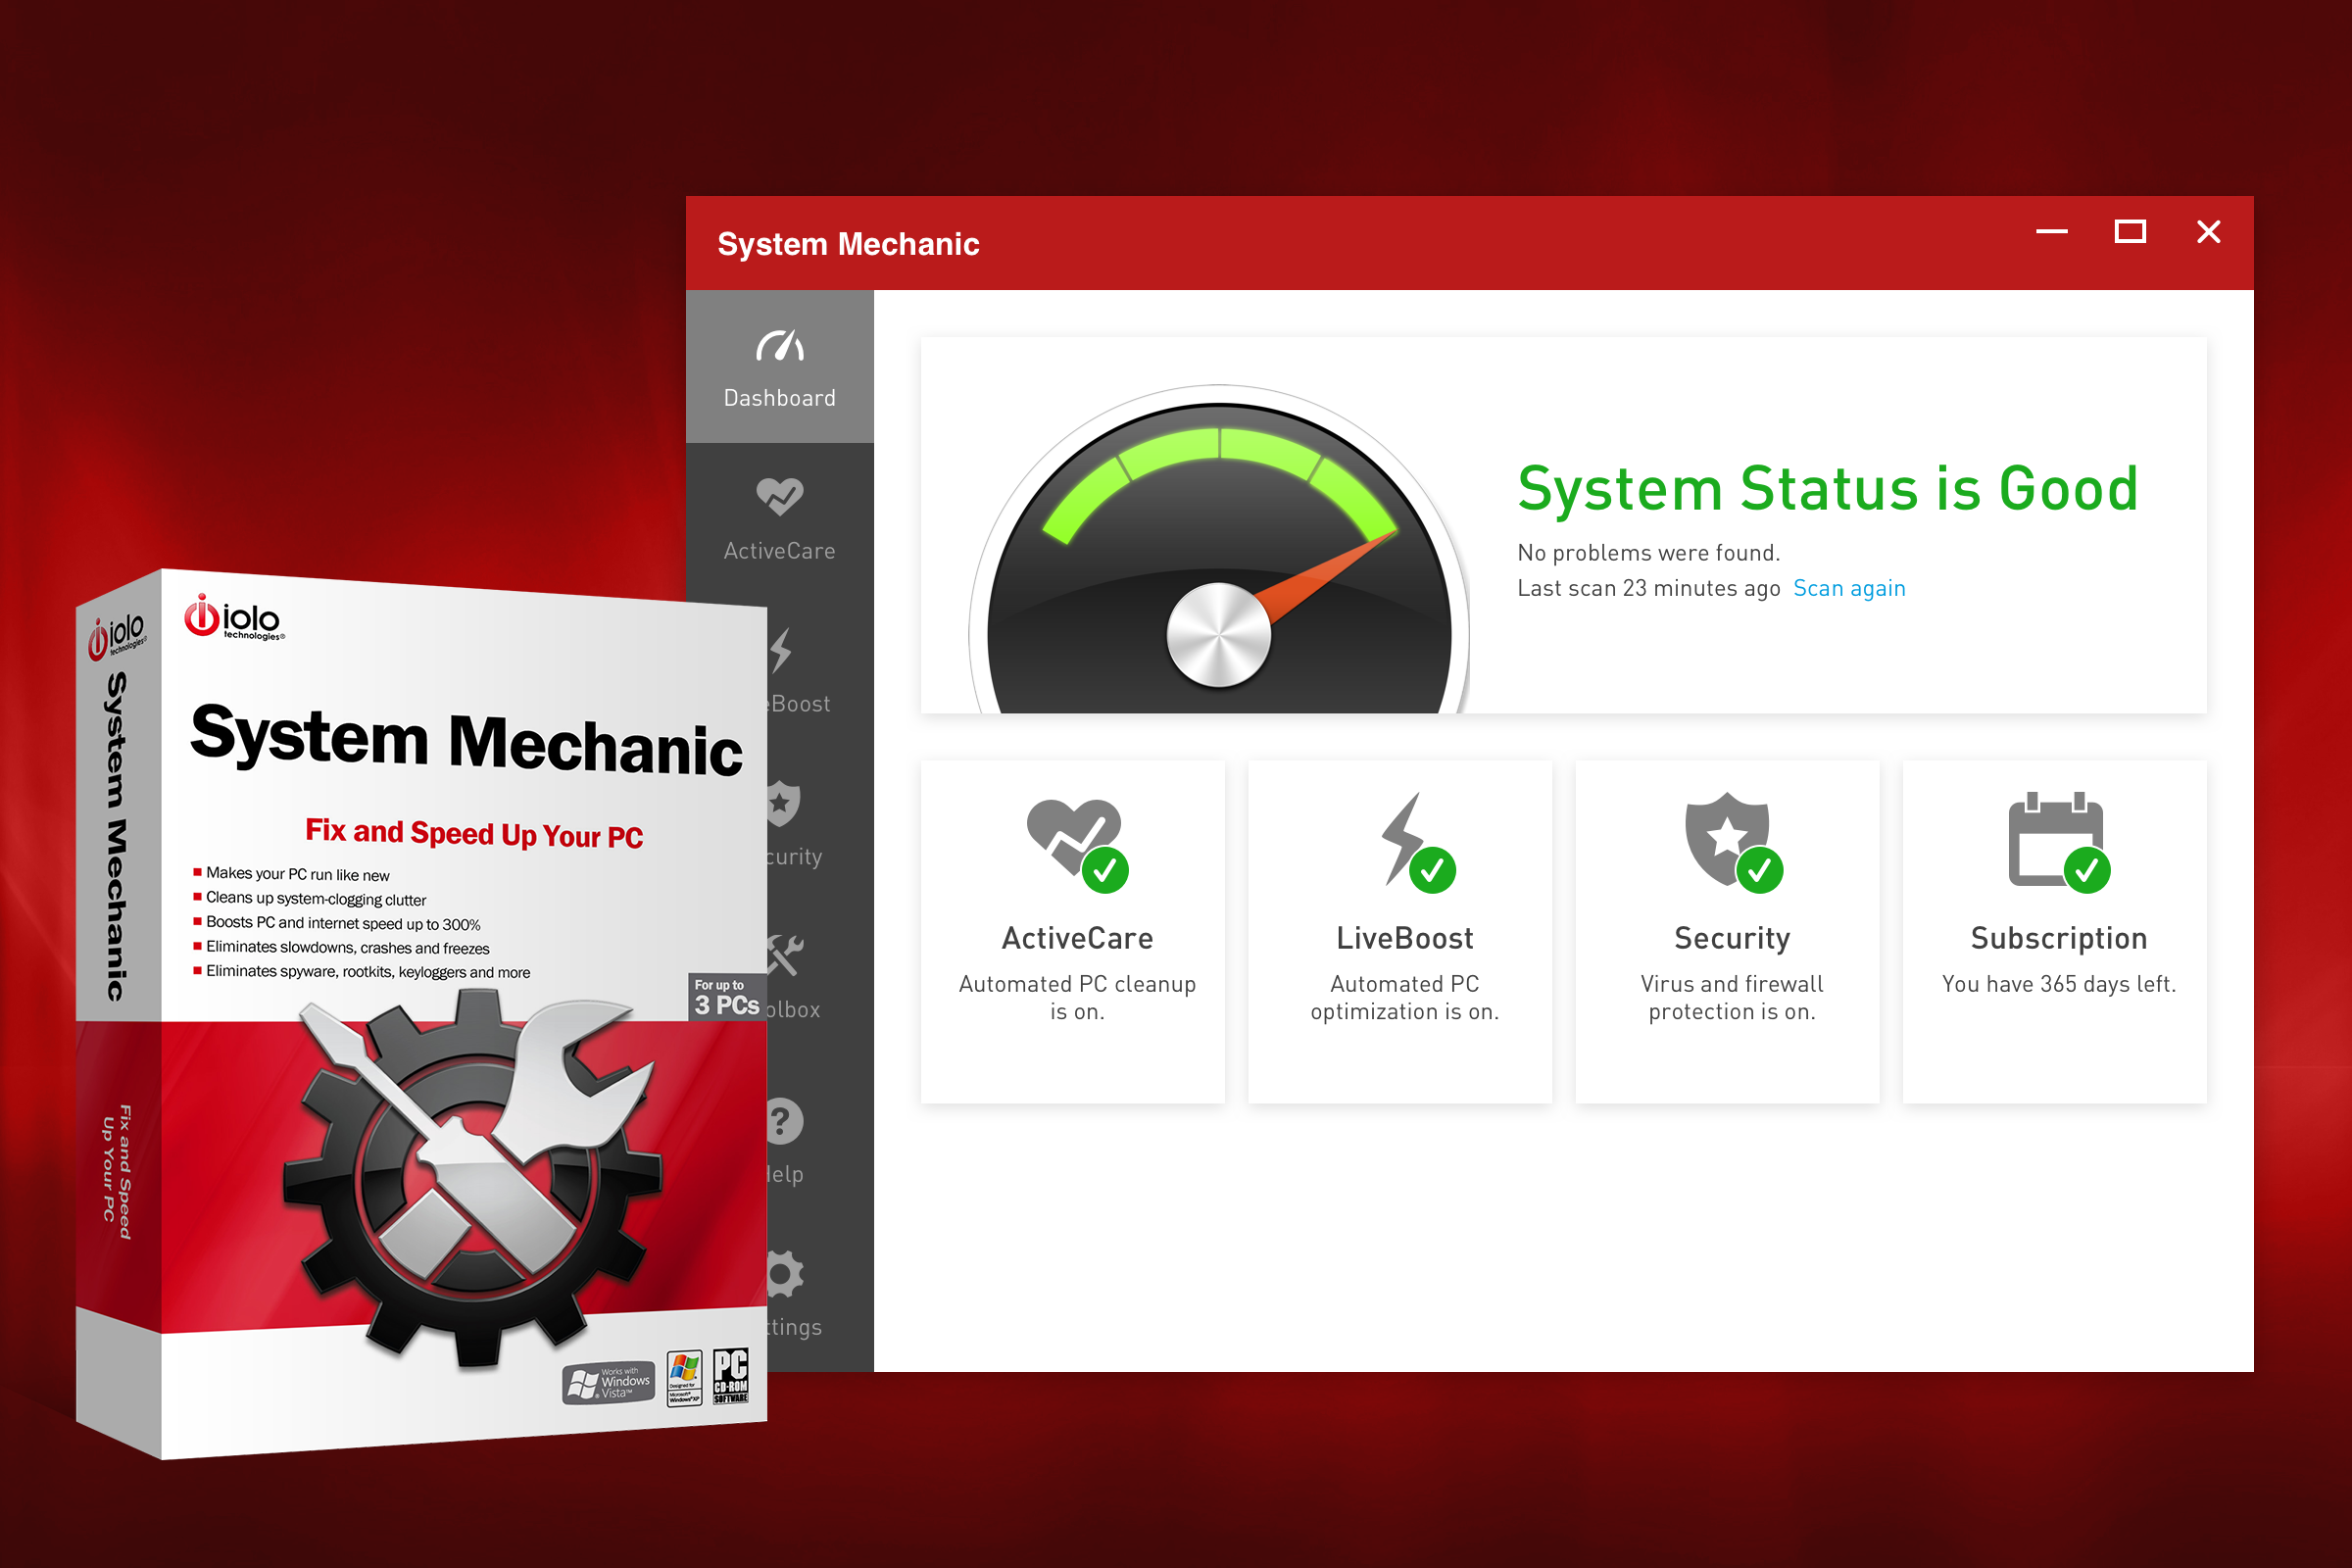The image size is (2352, 1568).
Task: Click the Works with Windows Vista badge
Action: pos(609,1383)
